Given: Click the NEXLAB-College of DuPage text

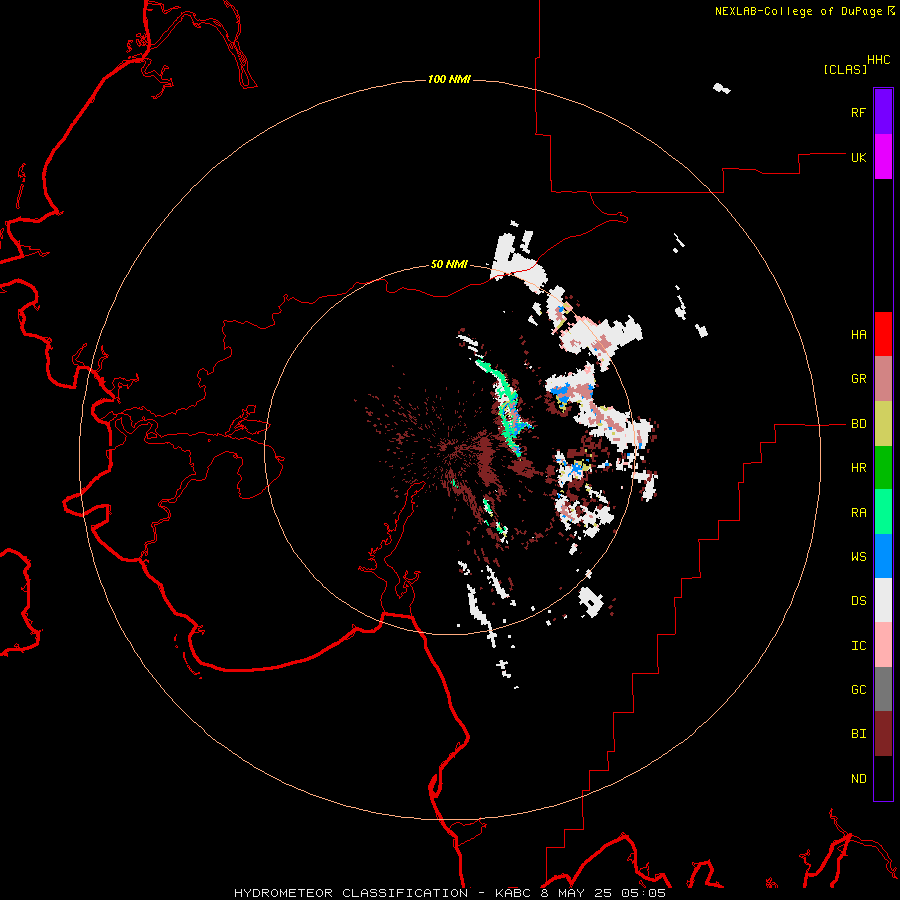Looking at the screenshot, I should pos(798,11).
